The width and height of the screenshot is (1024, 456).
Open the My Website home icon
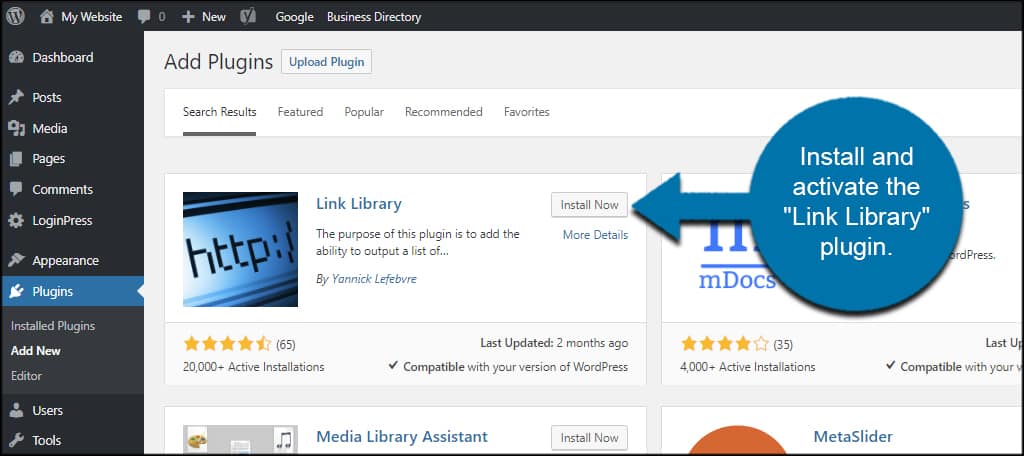[46, 17]
